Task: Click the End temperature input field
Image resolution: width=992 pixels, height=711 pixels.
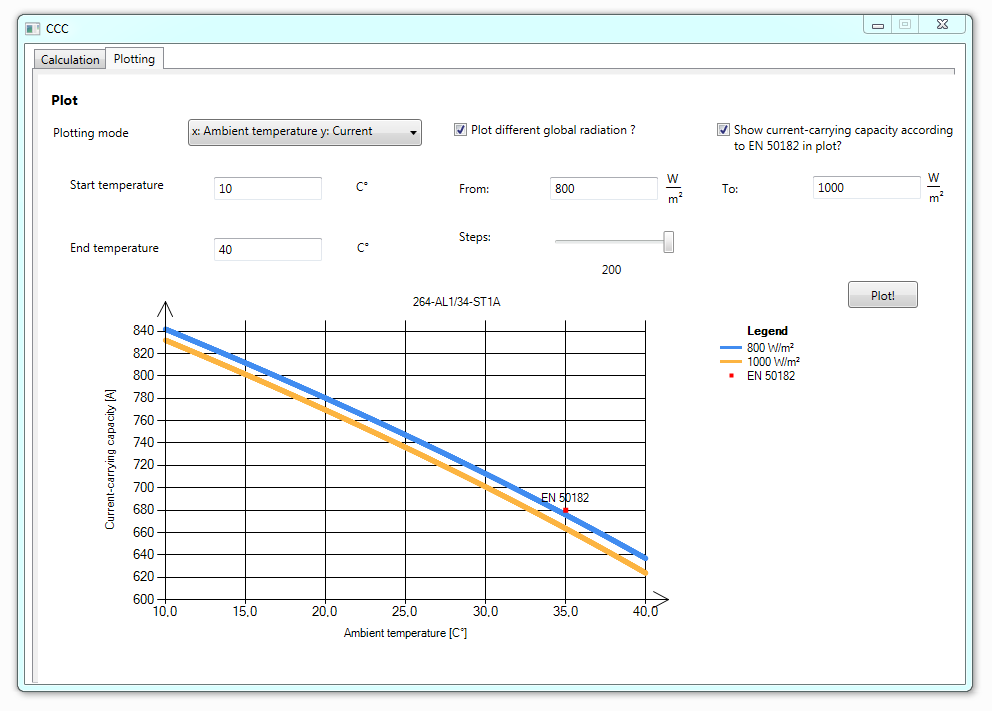Action: point(268,249)
